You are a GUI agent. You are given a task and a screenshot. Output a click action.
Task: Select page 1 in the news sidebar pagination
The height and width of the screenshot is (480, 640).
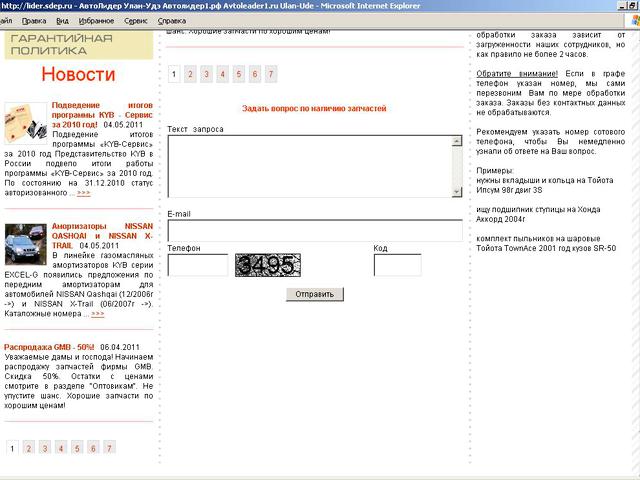coord(12,448)
